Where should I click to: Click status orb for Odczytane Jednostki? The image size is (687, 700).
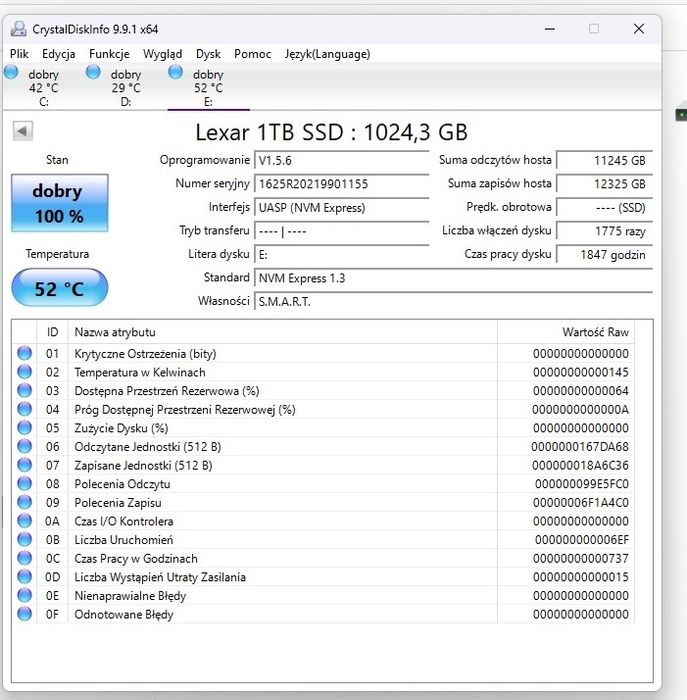tap(25, 446)
